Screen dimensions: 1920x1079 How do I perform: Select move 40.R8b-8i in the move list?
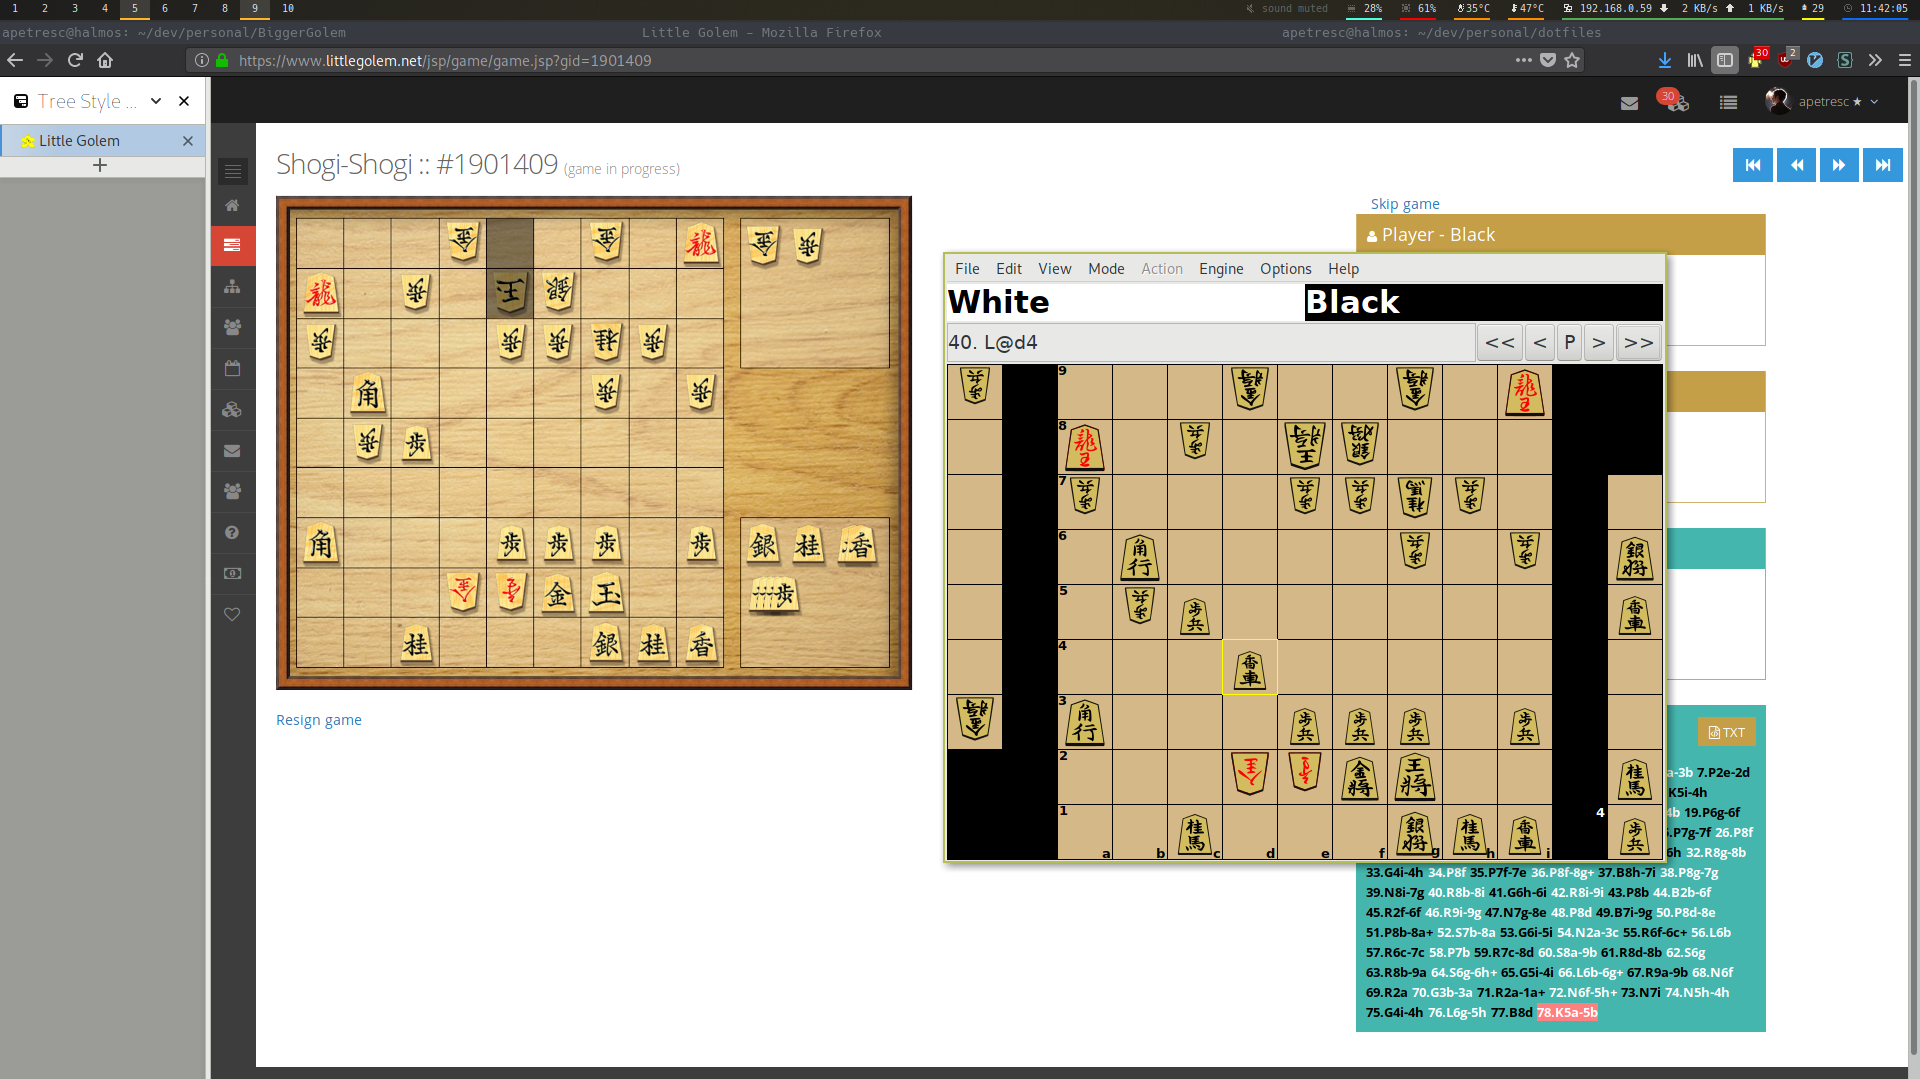point(1456,893)
